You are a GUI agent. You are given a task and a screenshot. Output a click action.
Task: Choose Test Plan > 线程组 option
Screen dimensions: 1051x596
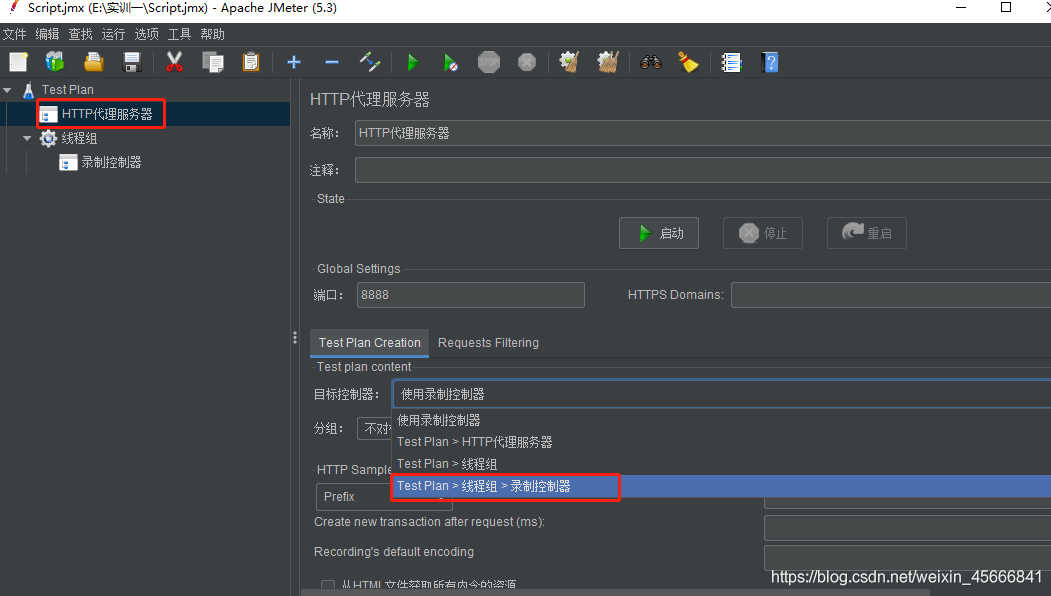[721, 464]
